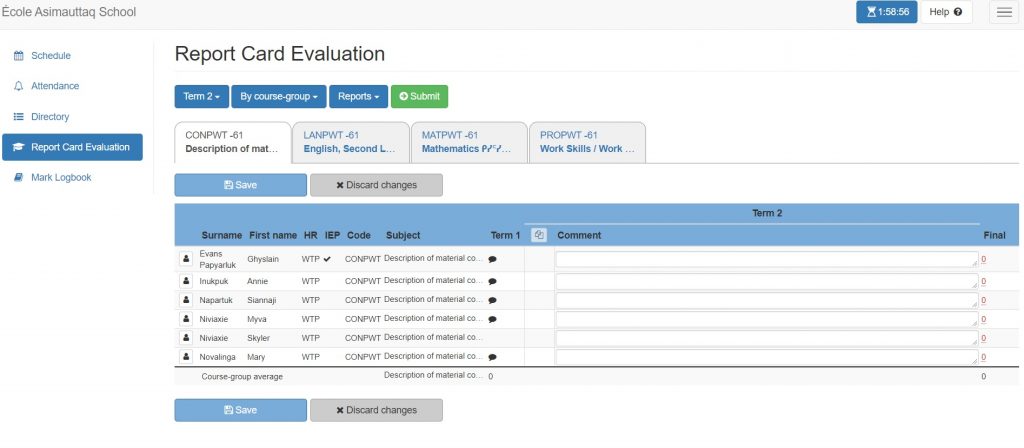Open the Reports dropdown menu
1024x448 pixels.
[358, 96]
